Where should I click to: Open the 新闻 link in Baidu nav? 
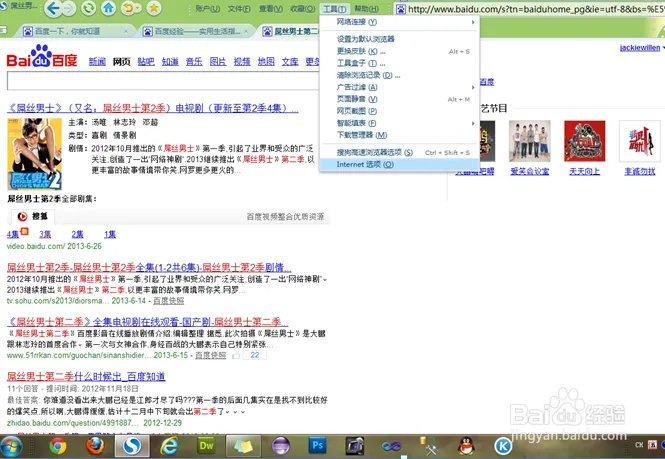coord(97,62)
